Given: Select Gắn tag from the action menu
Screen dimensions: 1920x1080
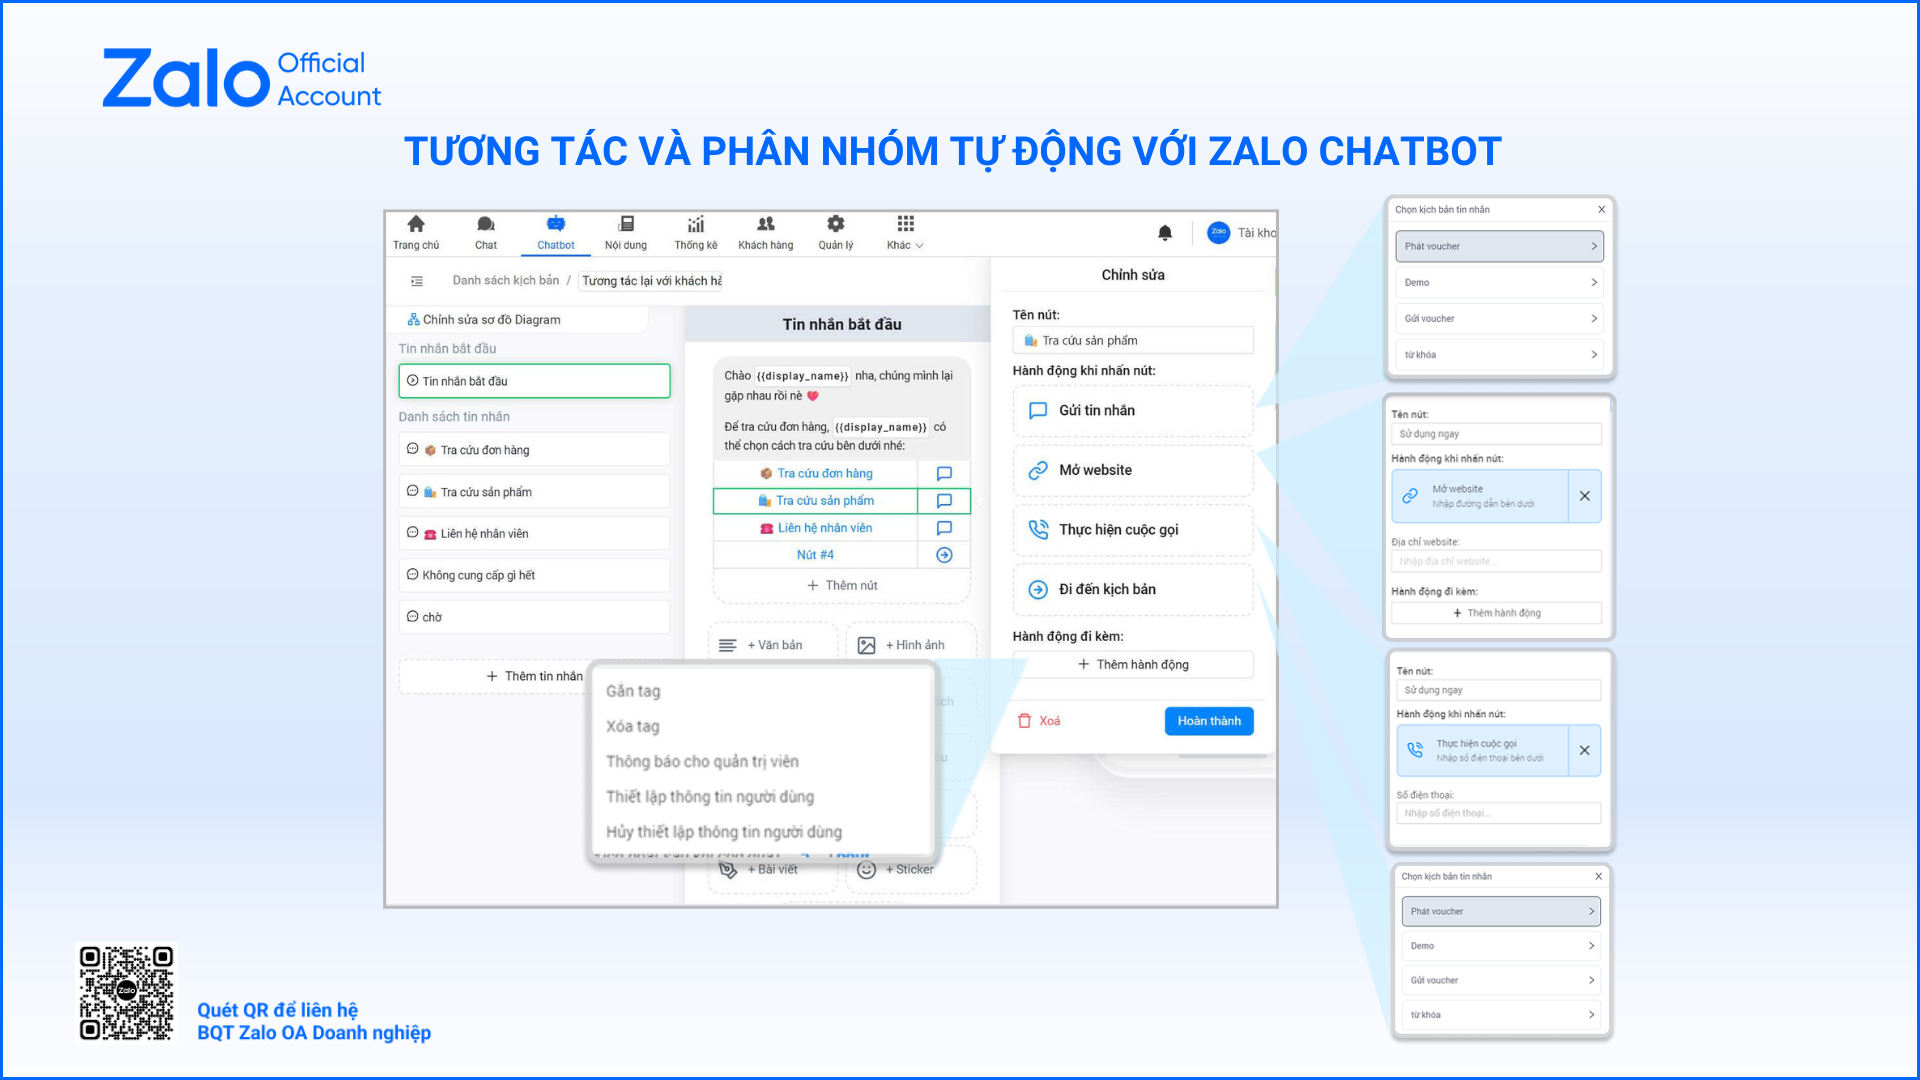Looking at the screenshot, I should [633, 691].
